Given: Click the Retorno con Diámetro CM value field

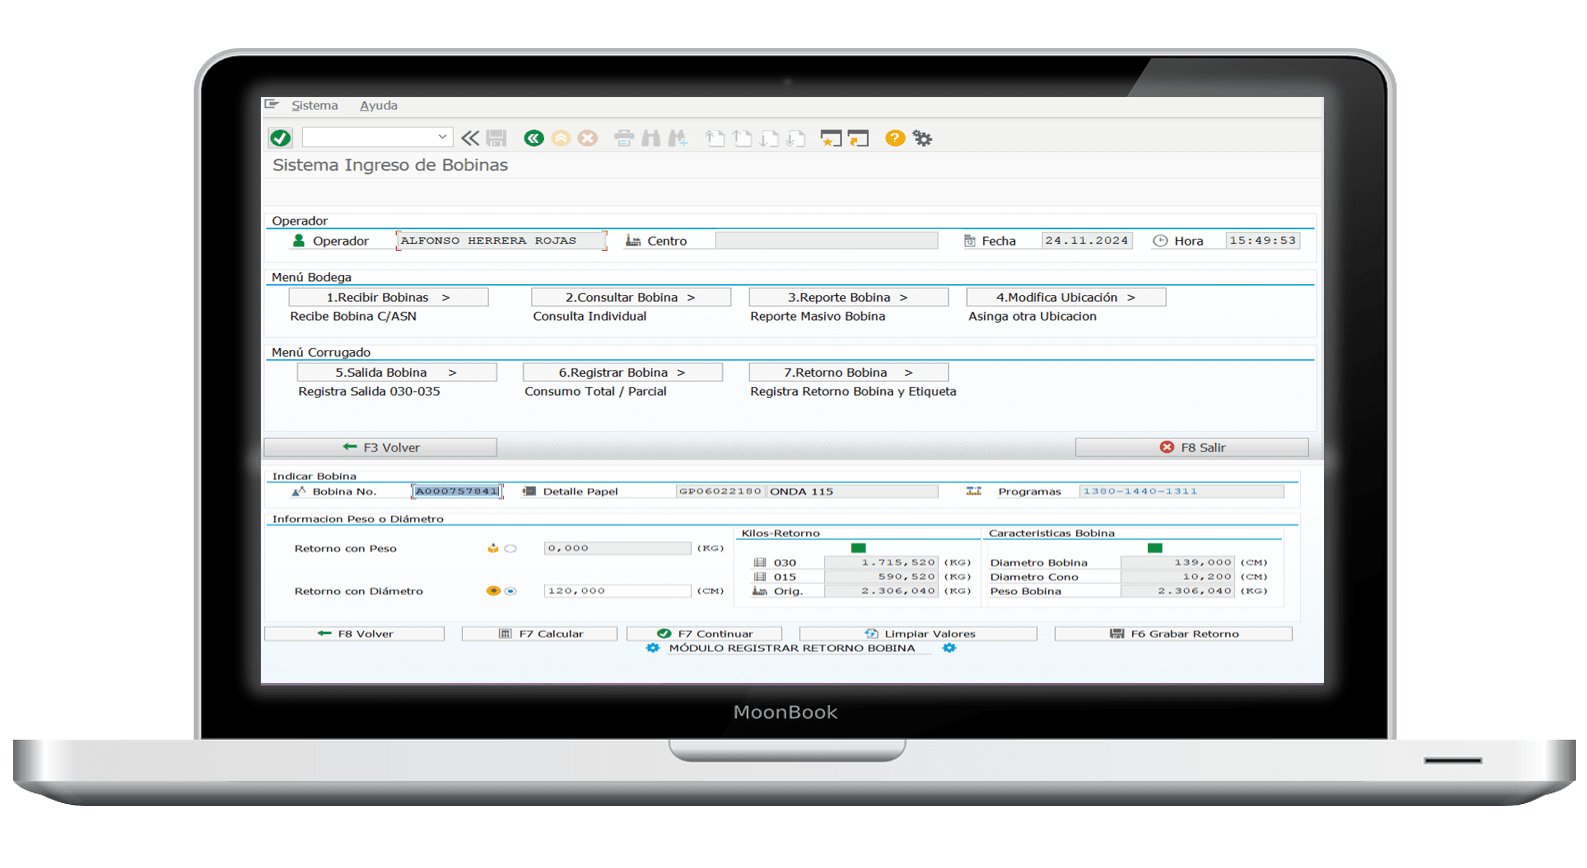Looking at the screenshot, I should tap(617, 591).
